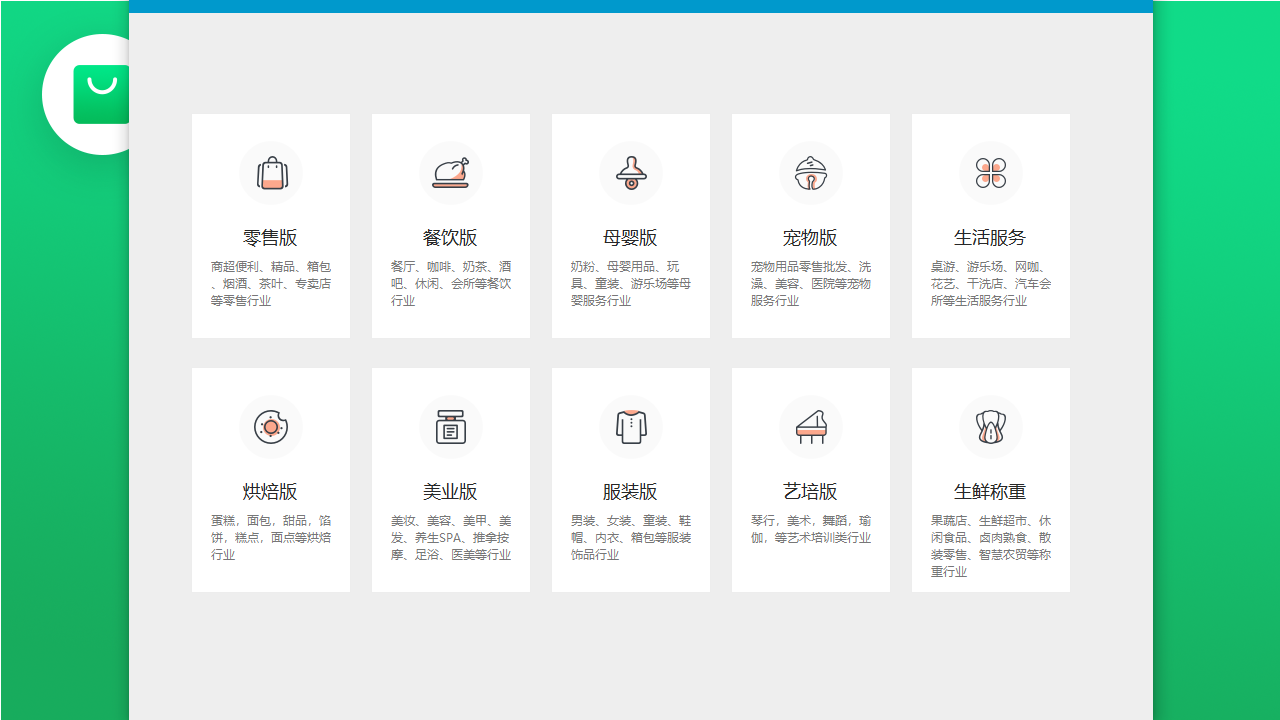Click the baby pacifier icon for 母婴版

point(630,172)
